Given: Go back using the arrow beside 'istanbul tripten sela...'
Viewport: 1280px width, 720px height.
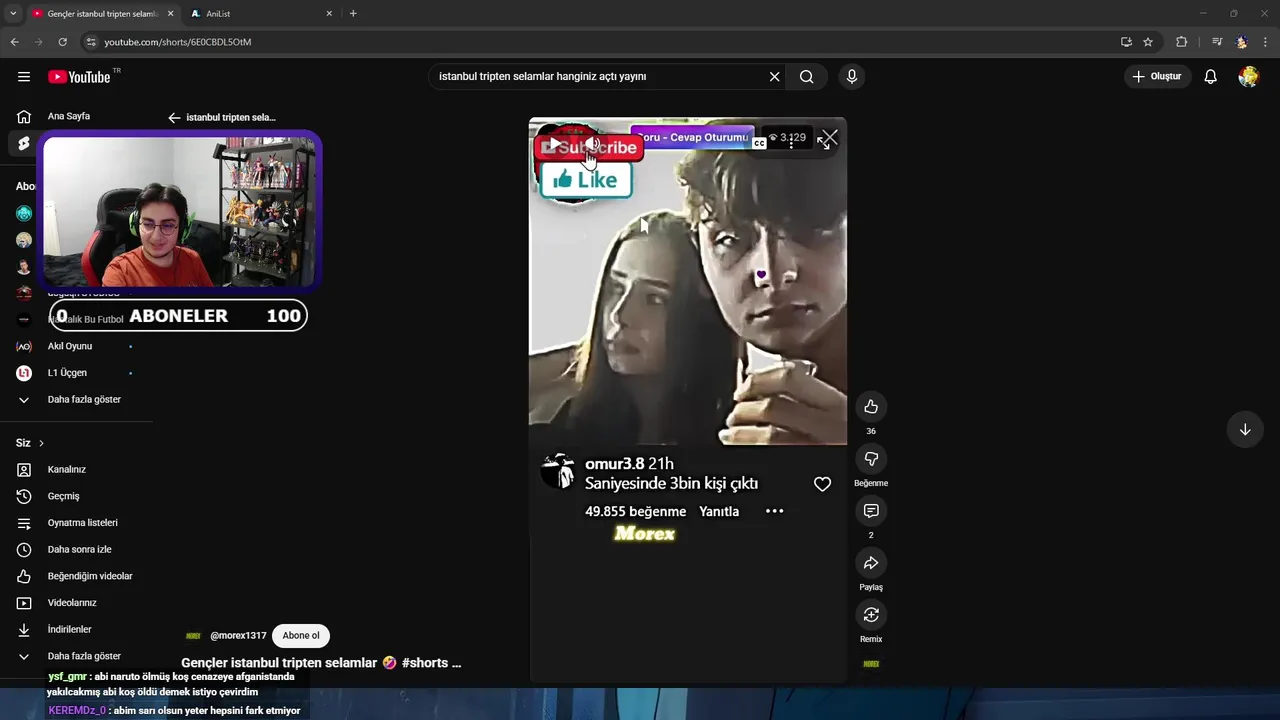Looking at the screenshot, I should click(x=174, y=118).
